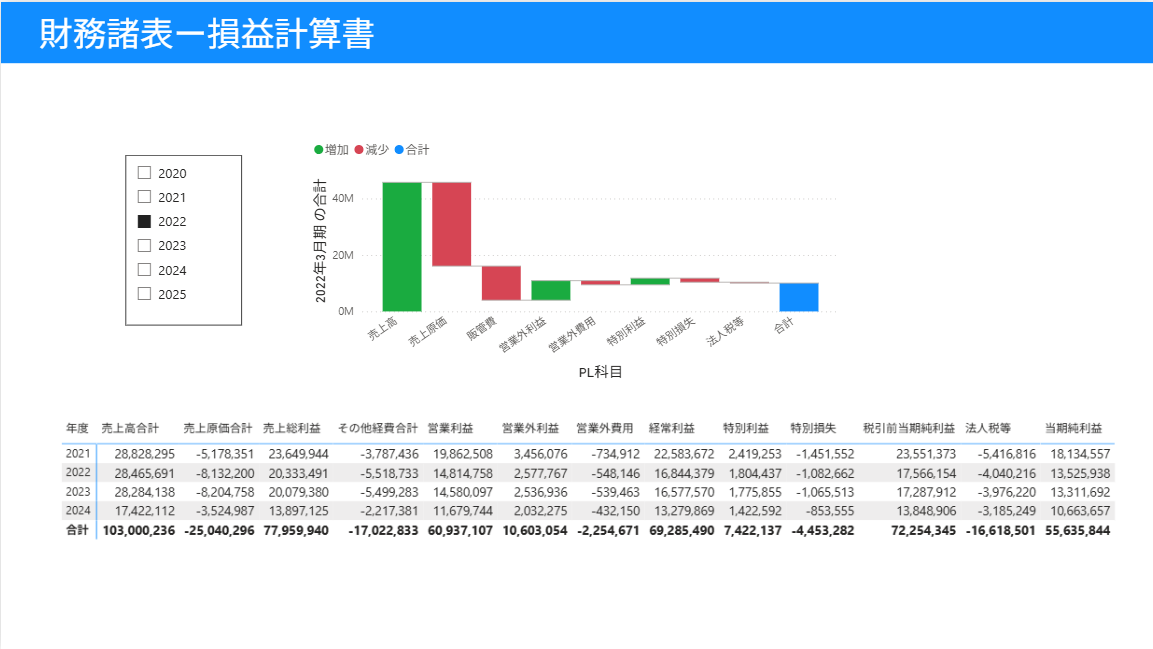
Task: Click the green 増加 legend marker
Action: tap(319, 150)
